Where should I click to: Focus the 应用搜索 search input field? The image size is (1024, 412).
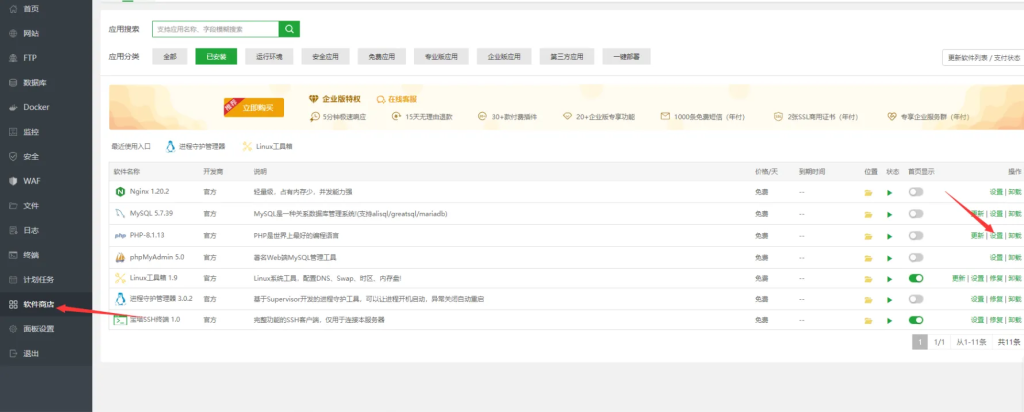coord(216,29)
